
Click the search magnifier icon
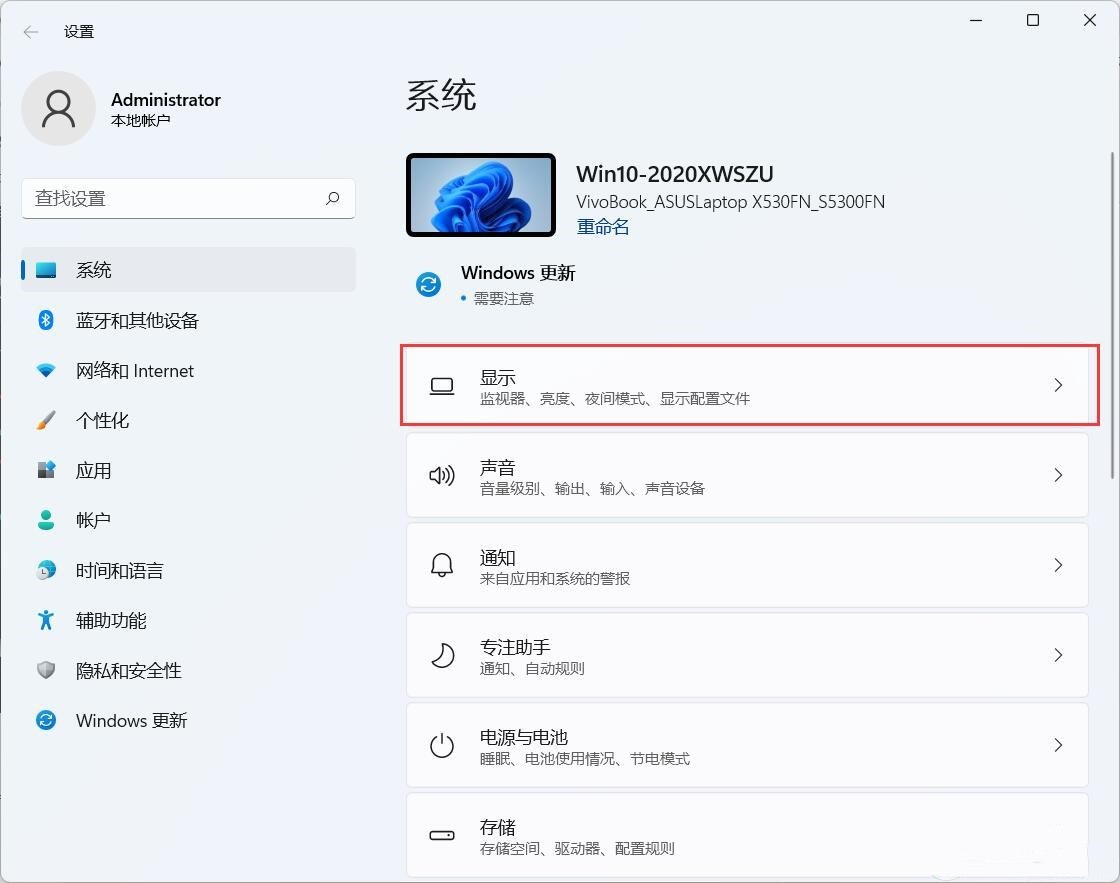point(332,198)
